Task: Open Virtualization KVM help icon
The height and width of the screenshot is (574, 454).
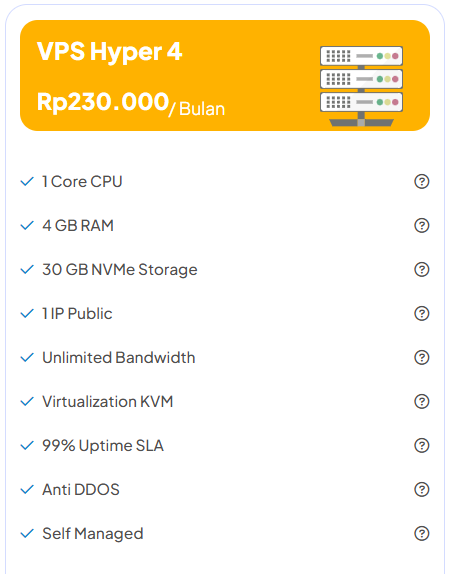Action: [x=421, y=402]
